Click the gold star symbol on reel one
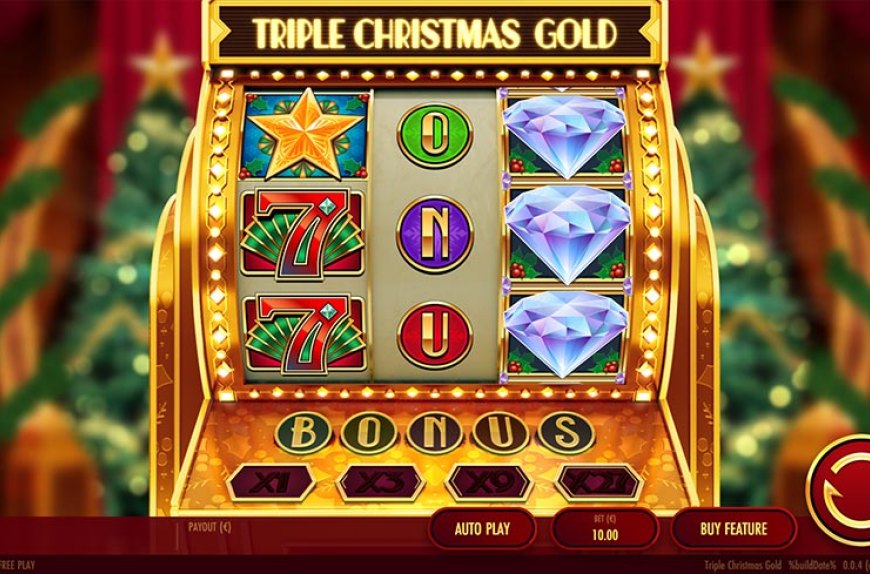This screenshot has height=574, width=870. pyautogui.click(x=305, y=135)
